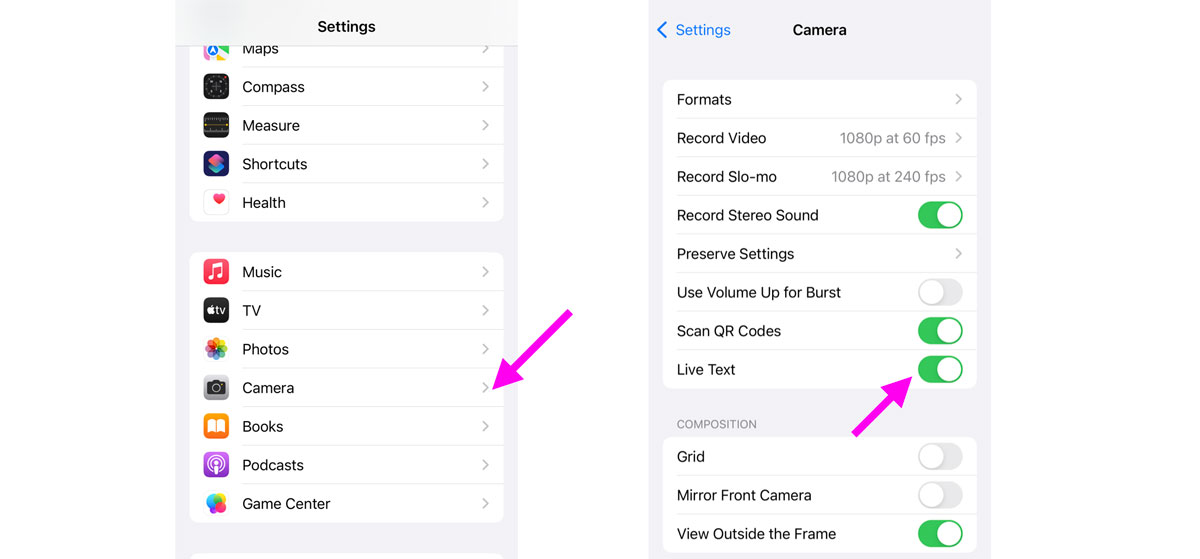The height and width of the screenshot is (559, 1200).
Task: Open Preserve Settings
Action: pyautogui.click(x=819, y=254)
